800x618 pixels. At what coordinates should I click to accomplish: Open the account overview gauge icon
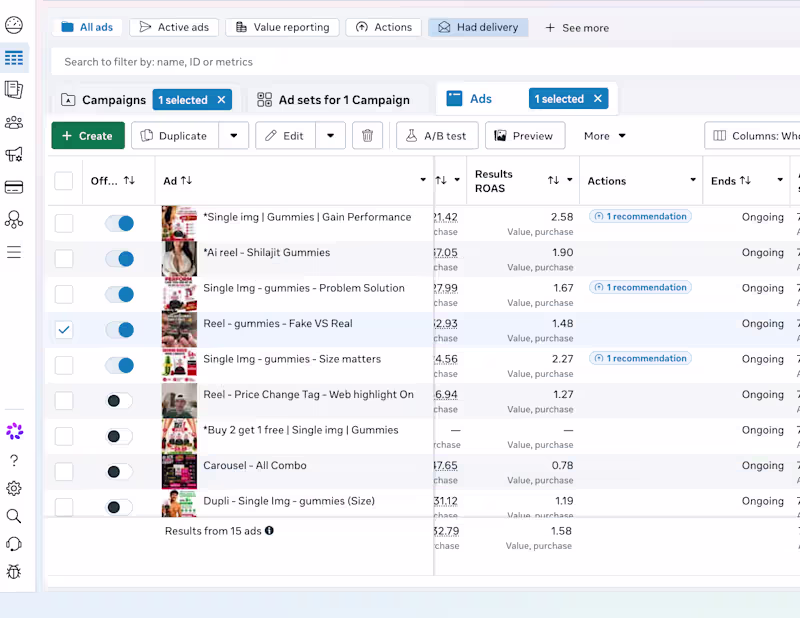[x=14, y=24]
